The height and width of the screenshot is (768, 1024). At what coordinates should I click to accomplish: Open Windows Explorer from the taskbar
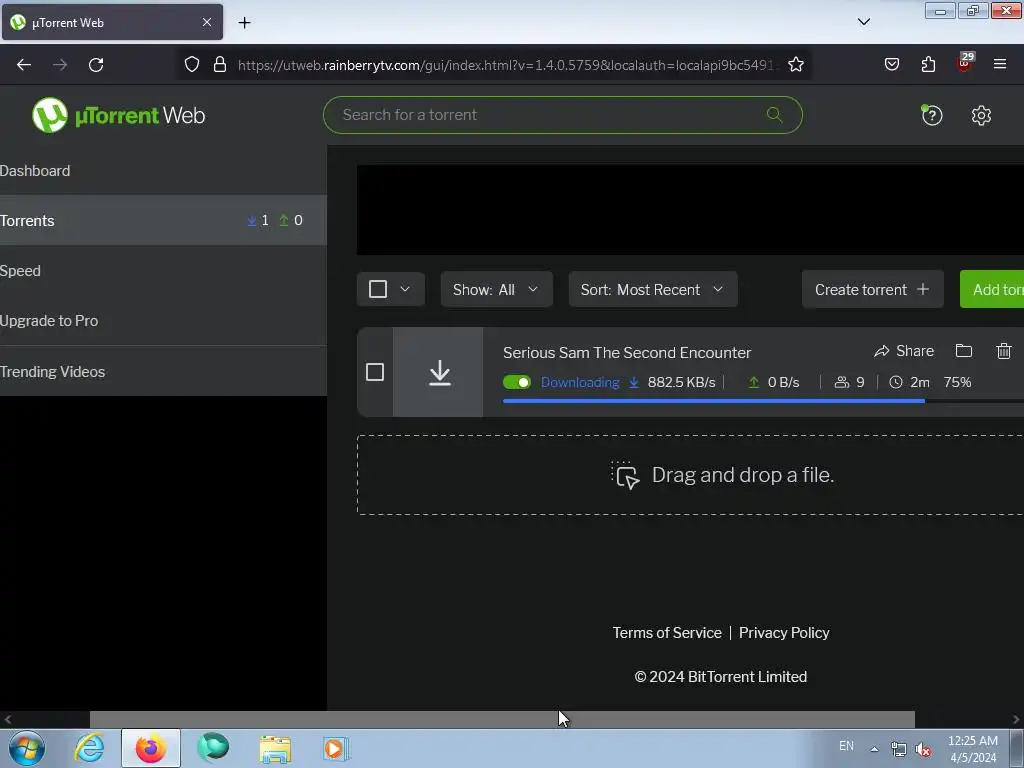(275, 749)
